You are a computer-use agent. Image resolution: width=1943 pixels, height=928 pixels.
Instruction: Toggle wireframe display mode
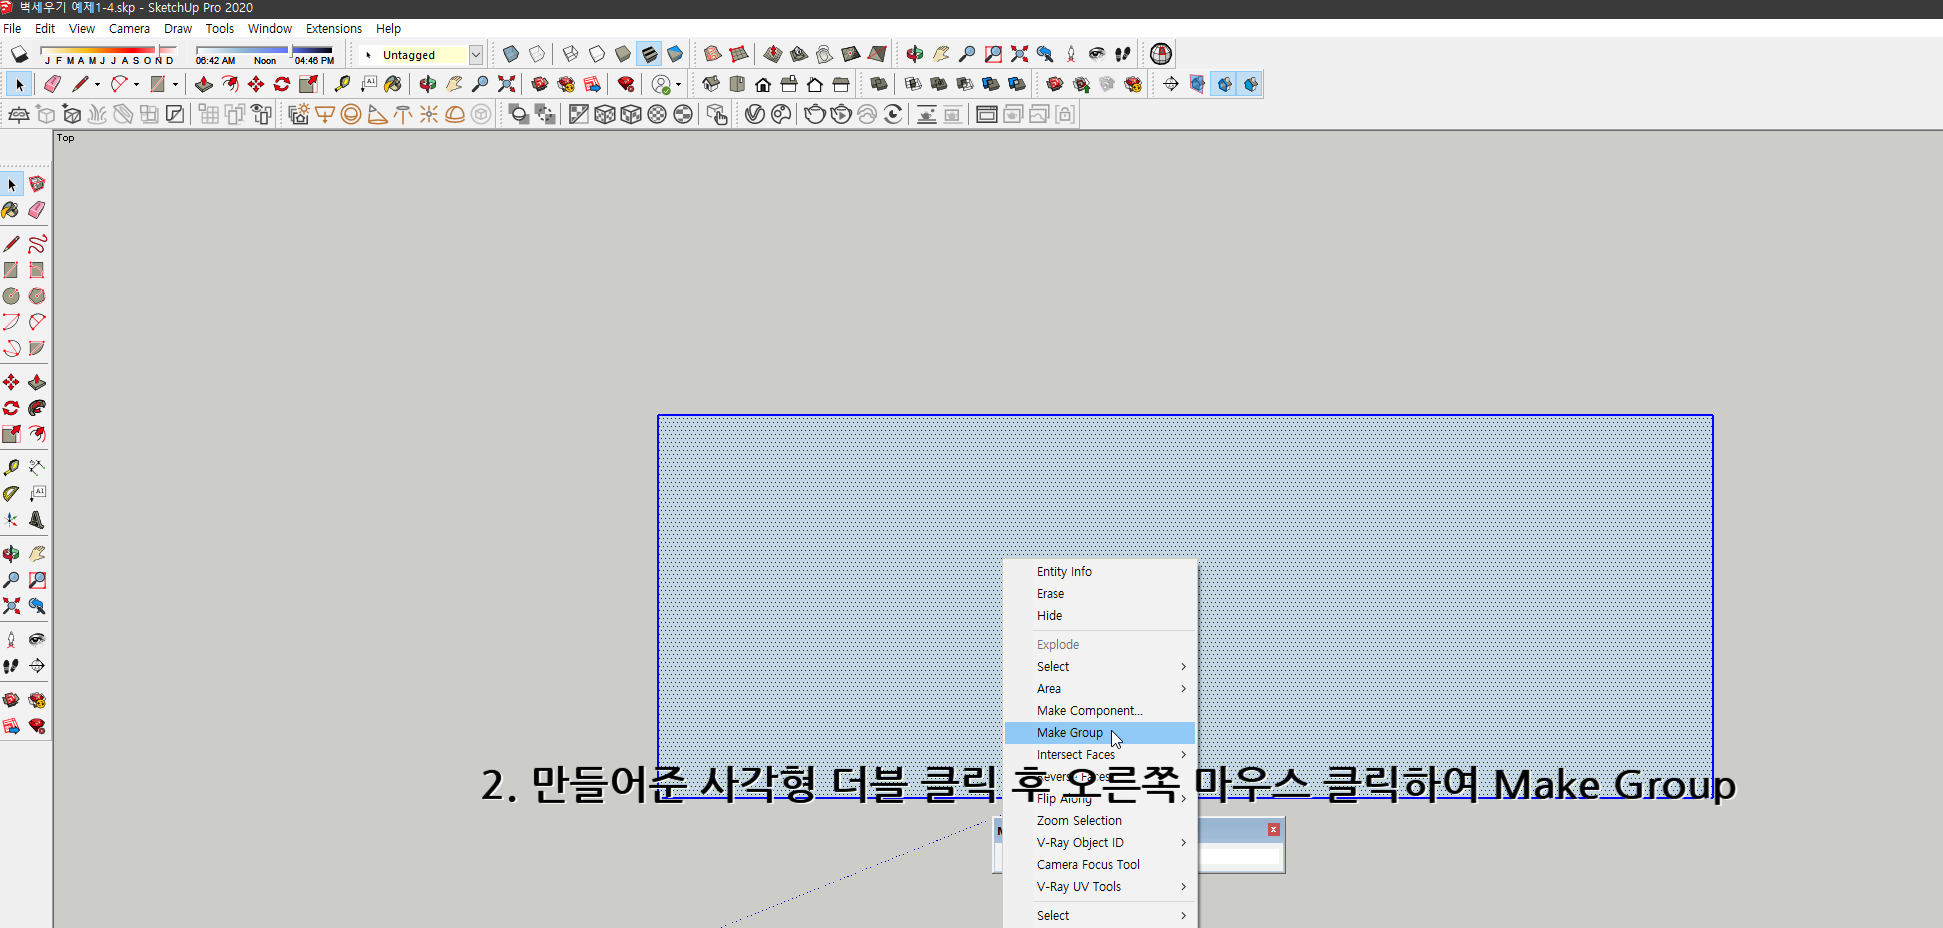pos(571,54)
